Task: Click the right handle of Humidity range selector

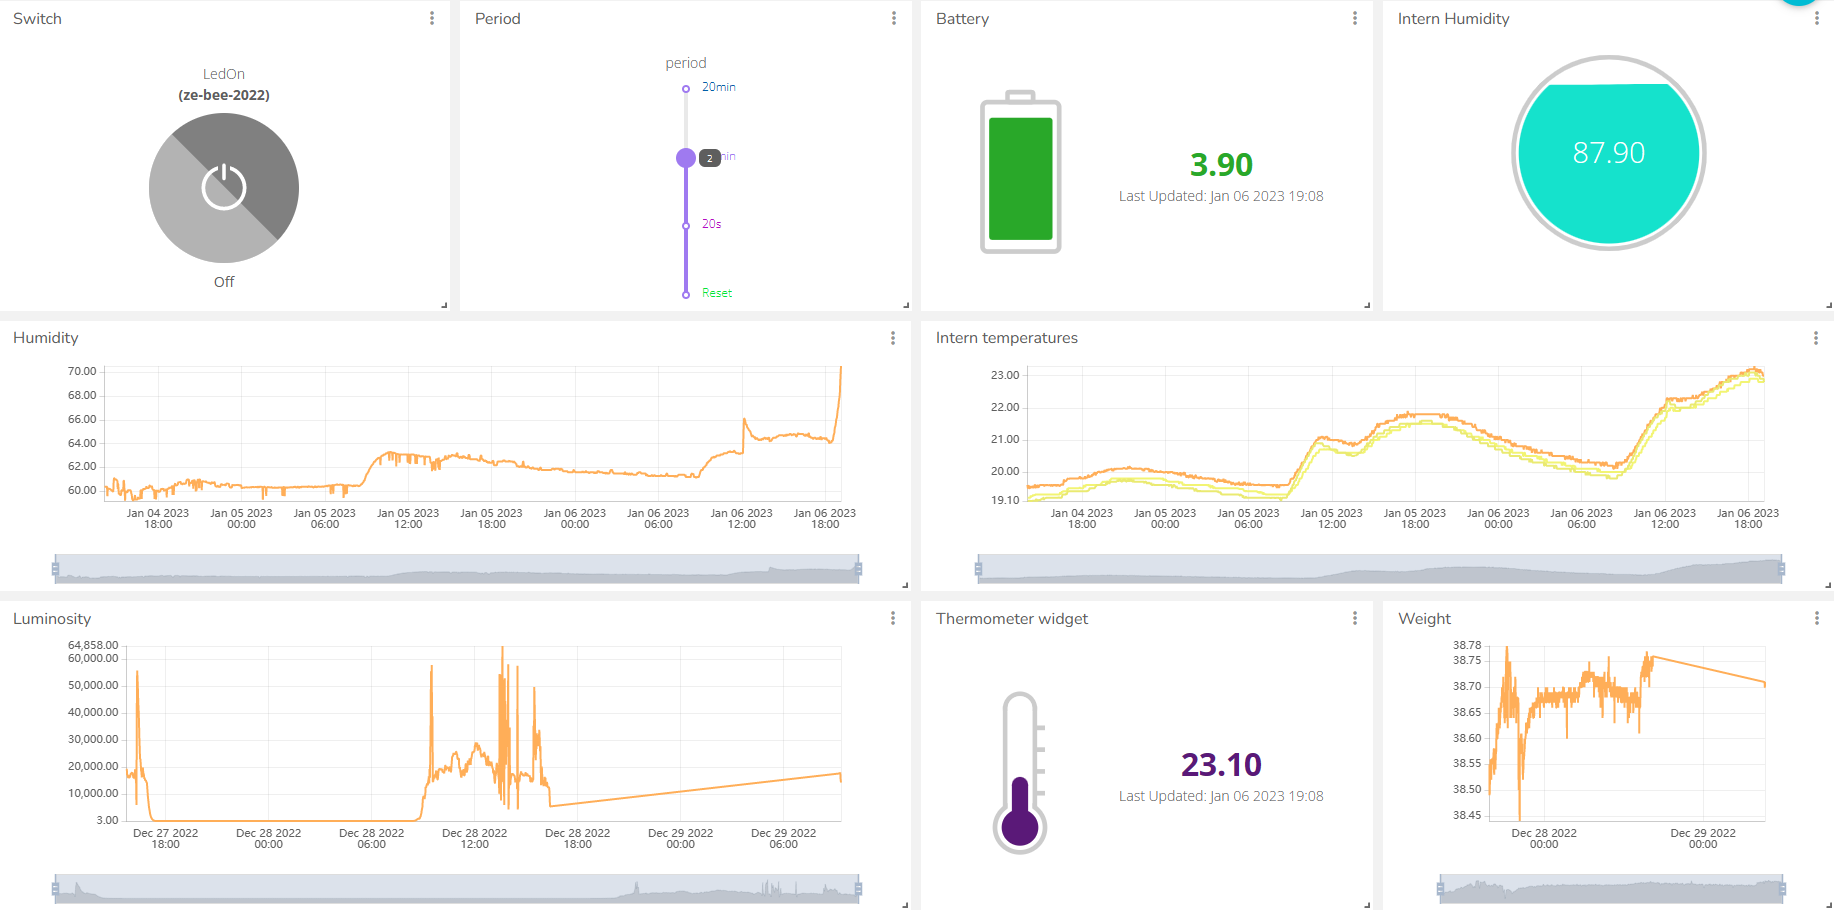Action: click(858, 569)
